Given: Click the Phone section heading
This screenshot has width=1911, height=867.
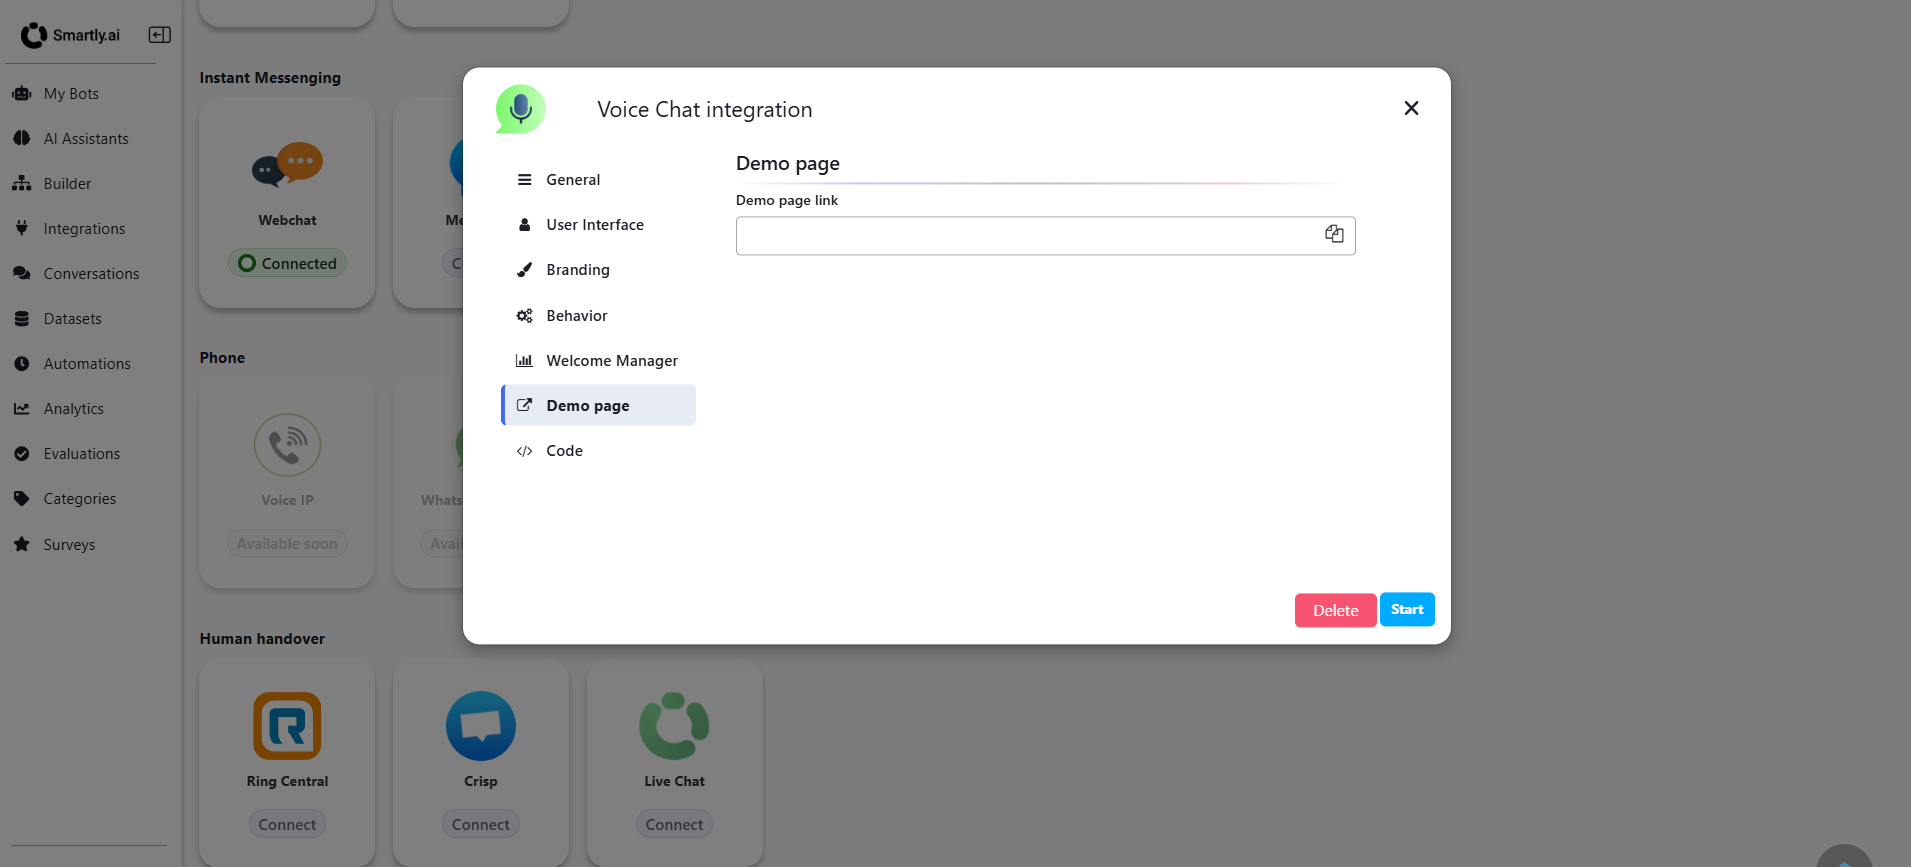Looking at the screenshot, I should 222,358.
